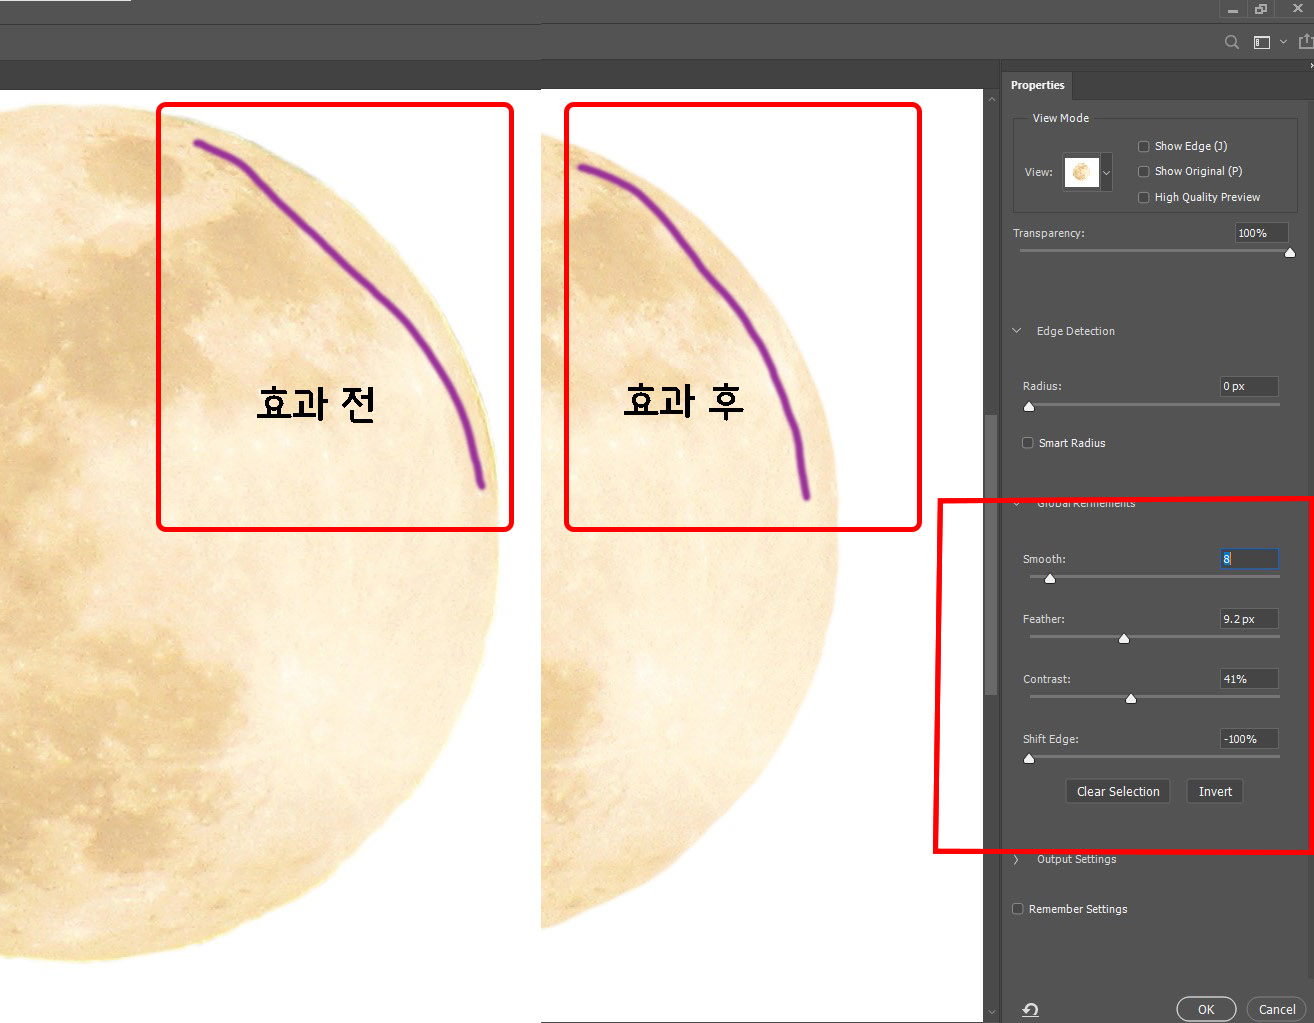Open the workspace layout switcher icon
1314x1023 pixels.
1262,42
